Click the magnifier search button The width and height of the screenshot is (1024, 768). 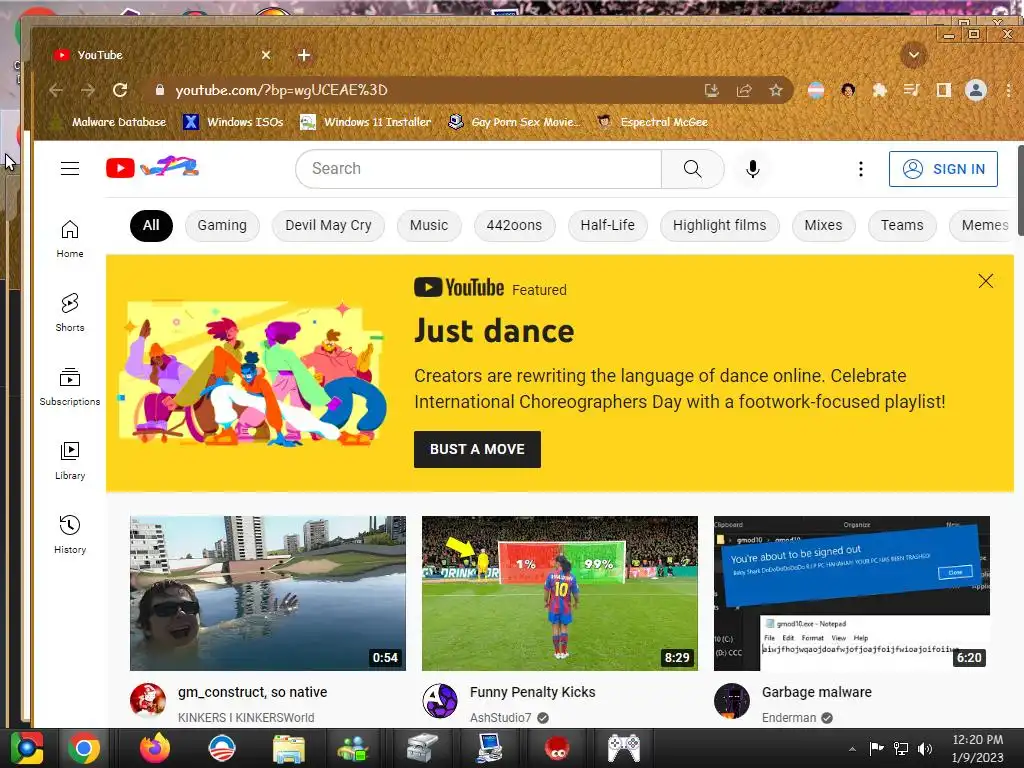point(692,168)
